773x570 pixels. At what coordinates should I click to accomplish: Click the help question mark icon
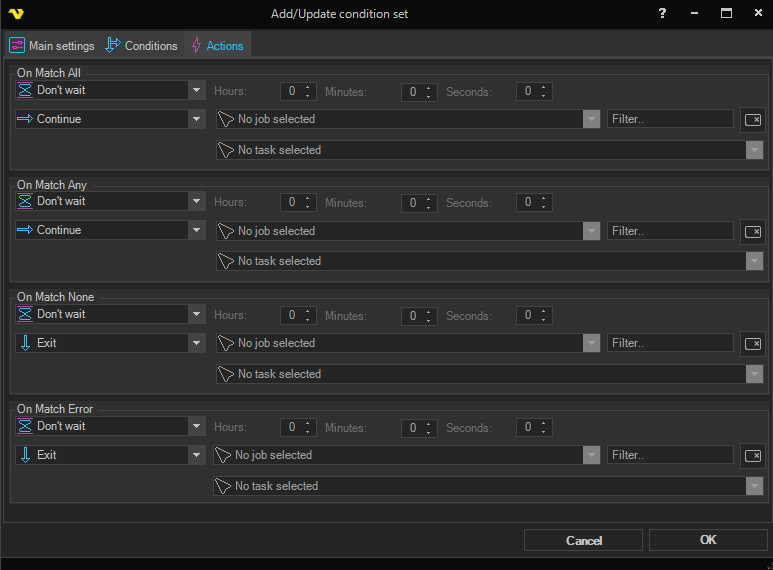coord(662,14)
